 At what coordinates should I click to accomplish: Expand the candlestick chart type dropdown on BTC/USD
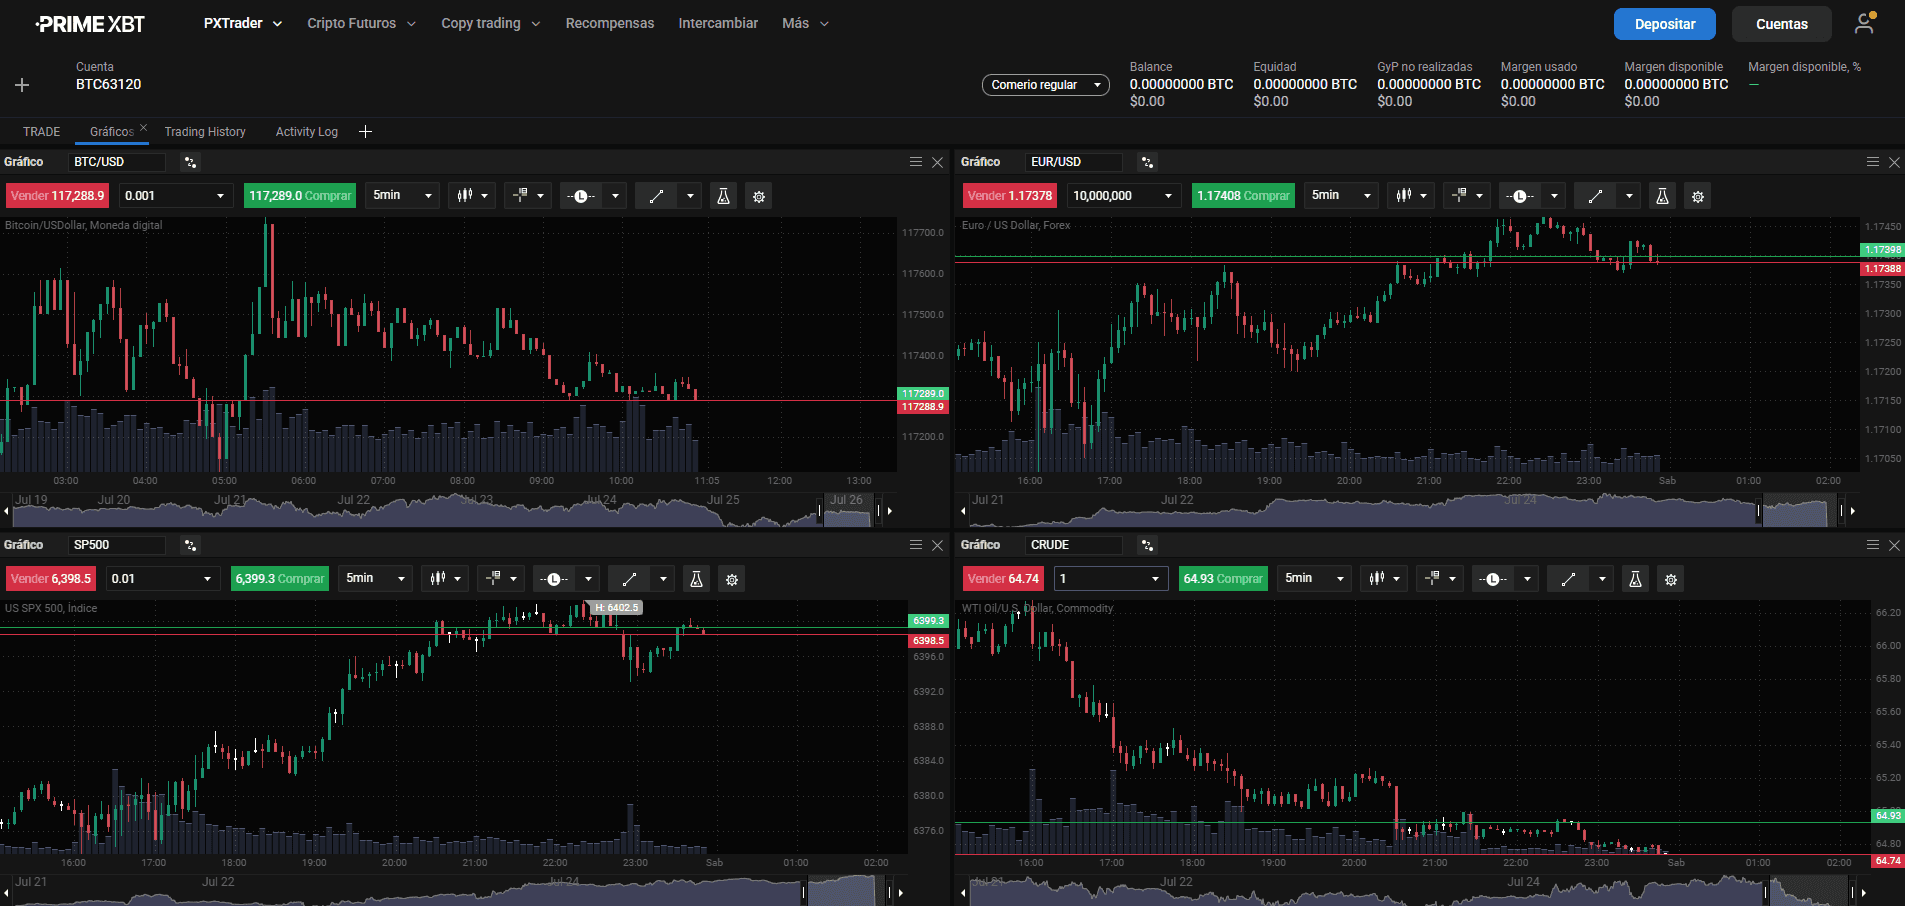click(472, 196)
